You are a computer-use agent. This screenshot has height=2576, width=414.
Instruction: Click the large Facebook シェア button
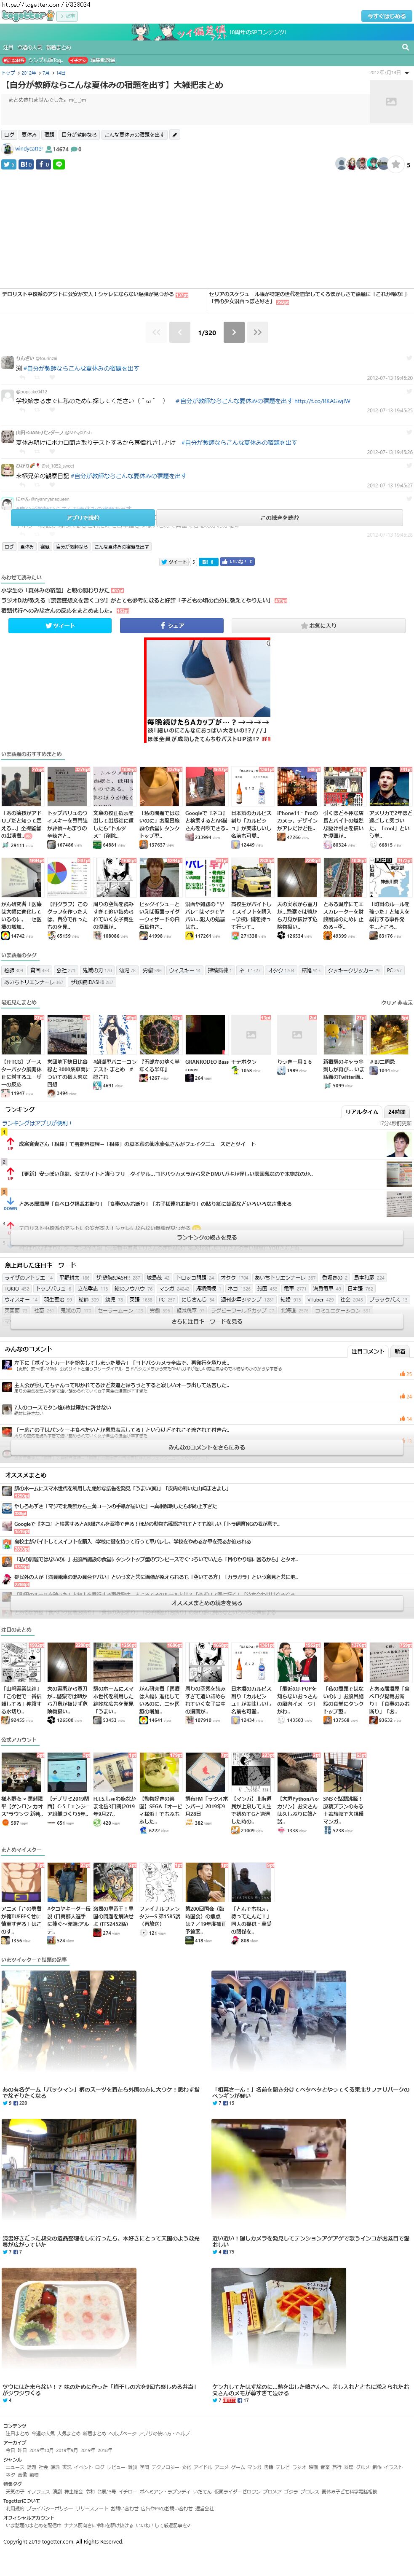tap(172, 625)
